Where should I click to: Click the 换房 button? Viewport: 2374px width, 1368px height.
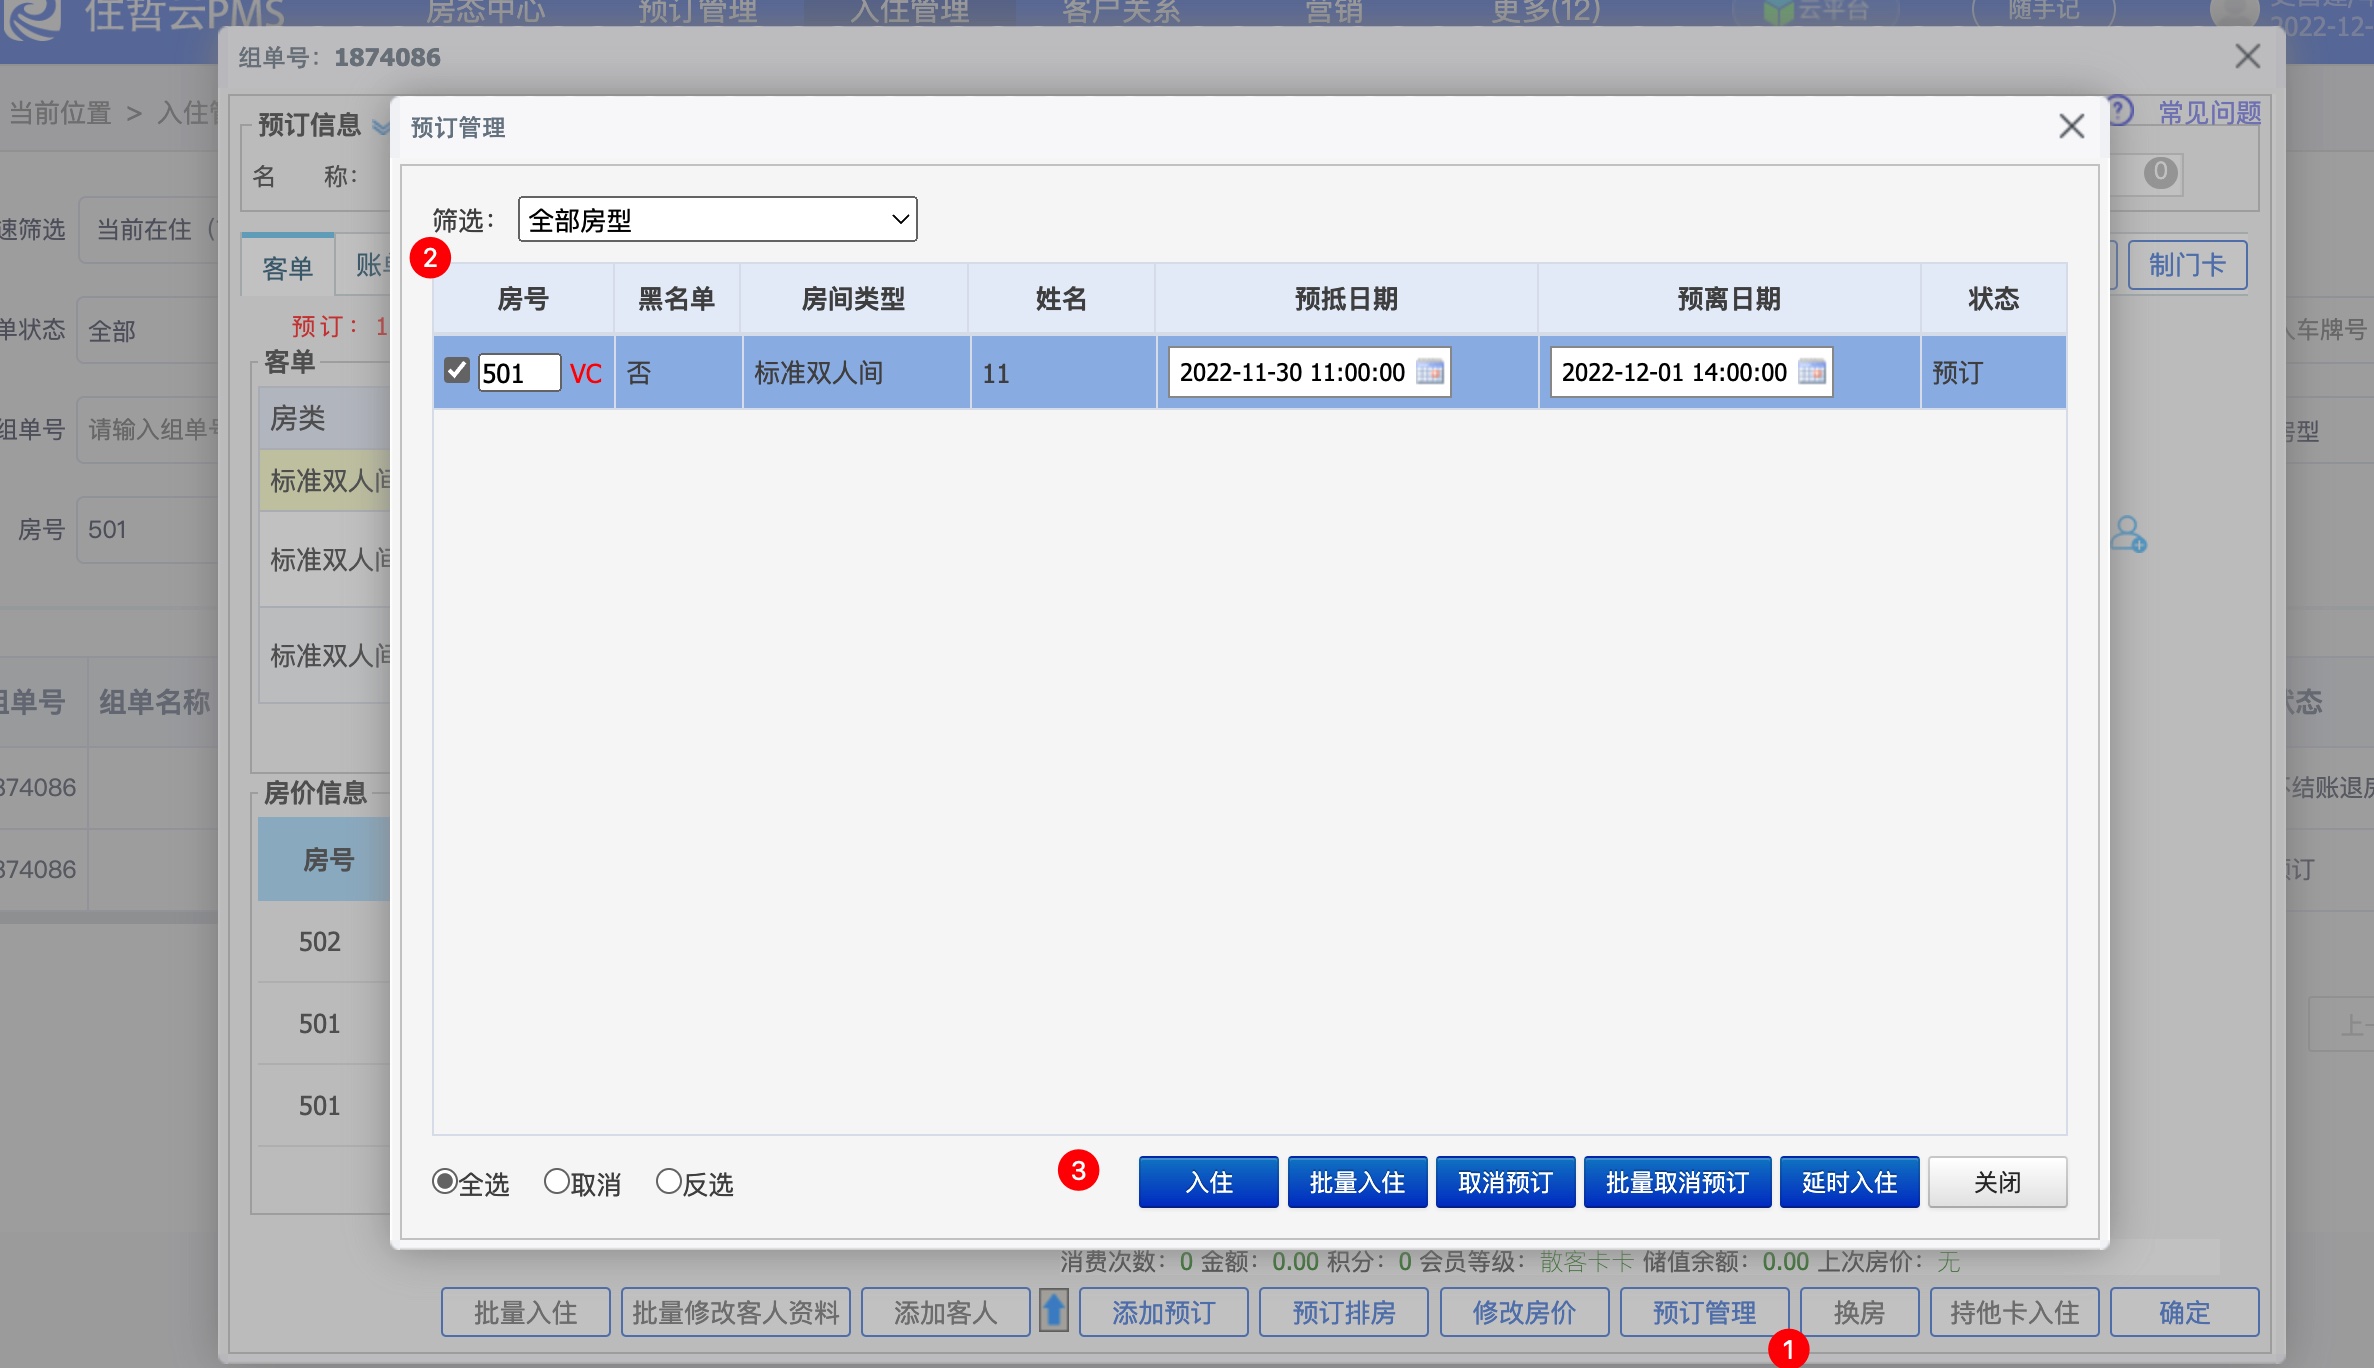coord(1859,1312)
